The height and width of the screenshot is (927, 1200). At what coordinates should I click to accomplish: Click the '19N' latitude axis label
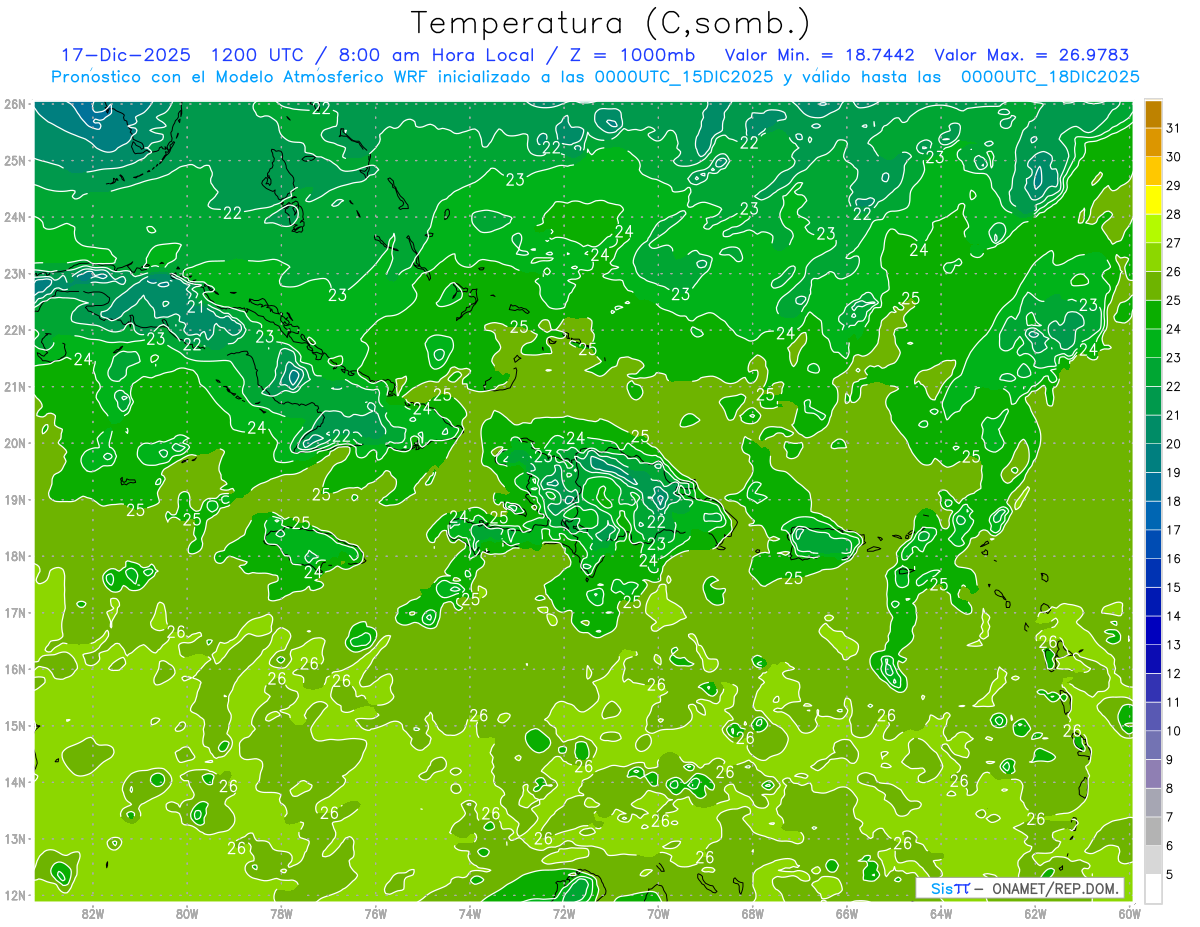pos(14,500)
